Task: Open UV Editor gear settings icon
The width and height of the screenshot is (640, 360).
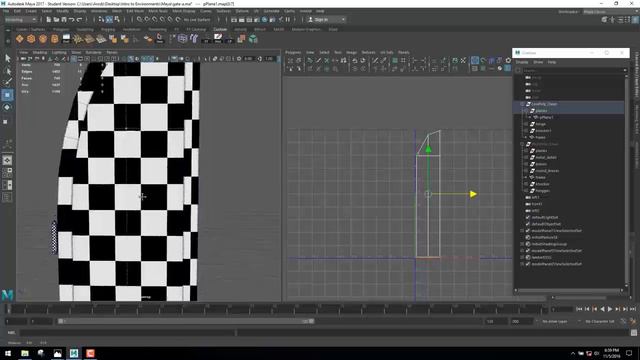Action: (x=508, y=60)
